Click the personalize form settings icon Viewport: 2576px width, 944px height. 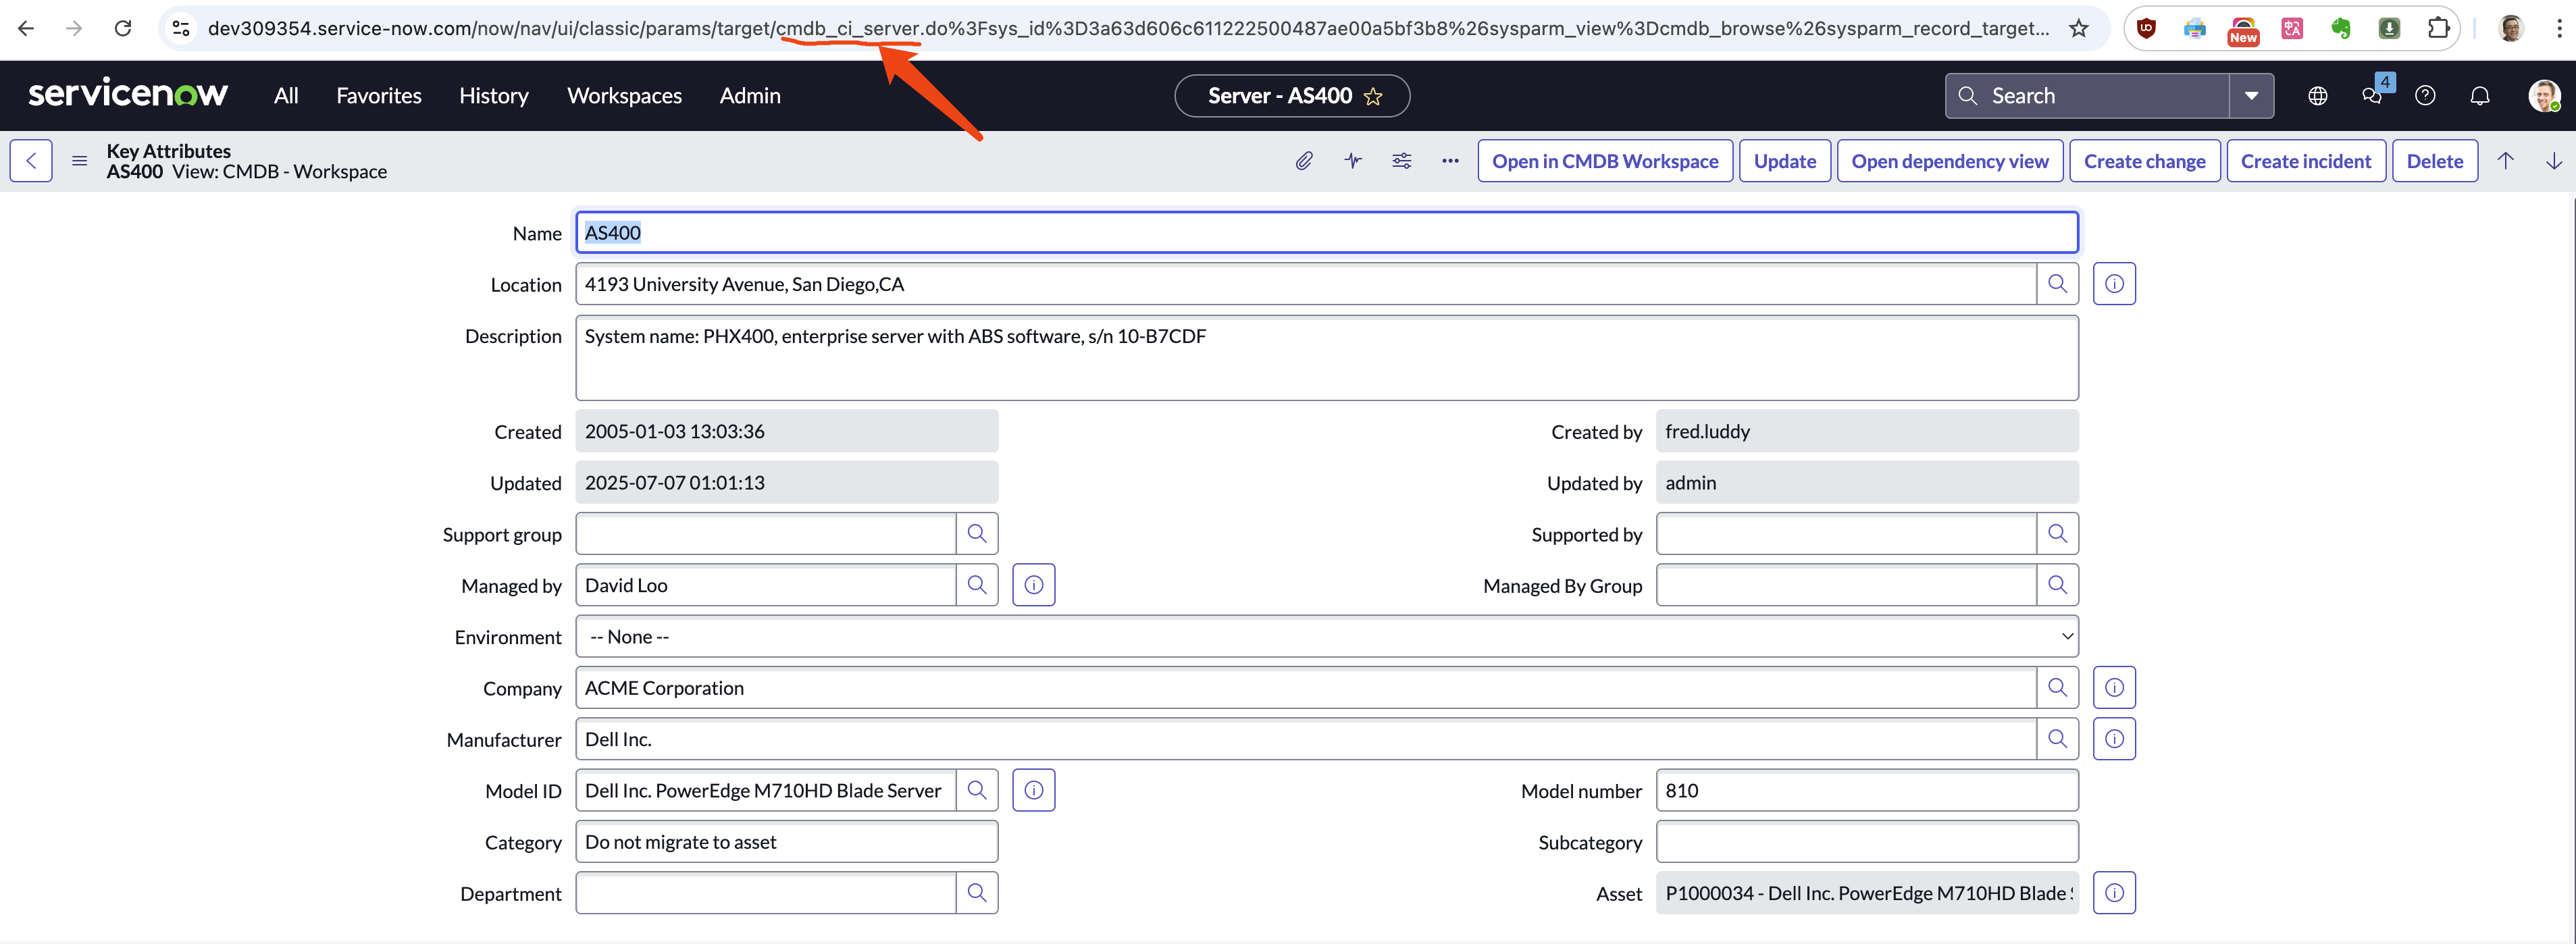1401,161
